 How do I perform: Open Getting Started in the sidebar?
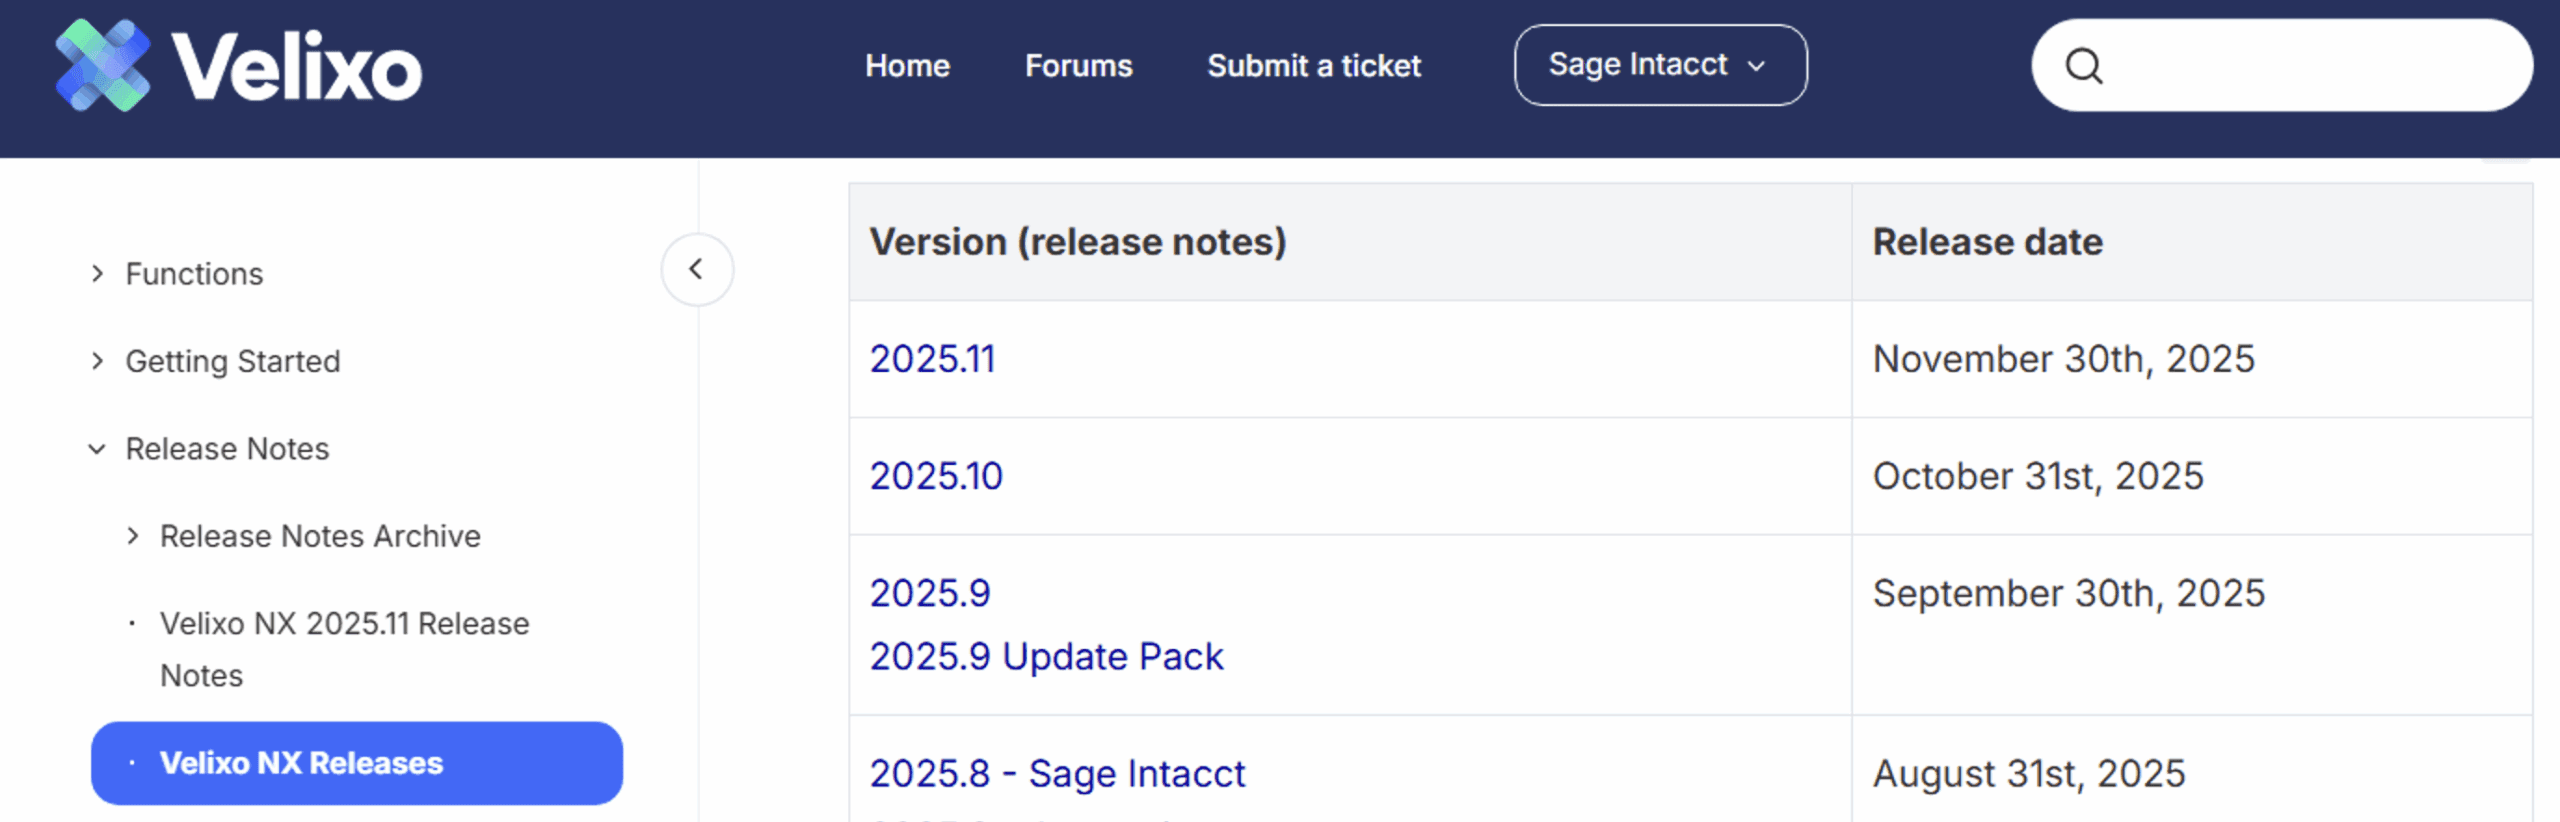tap(233, 360)
